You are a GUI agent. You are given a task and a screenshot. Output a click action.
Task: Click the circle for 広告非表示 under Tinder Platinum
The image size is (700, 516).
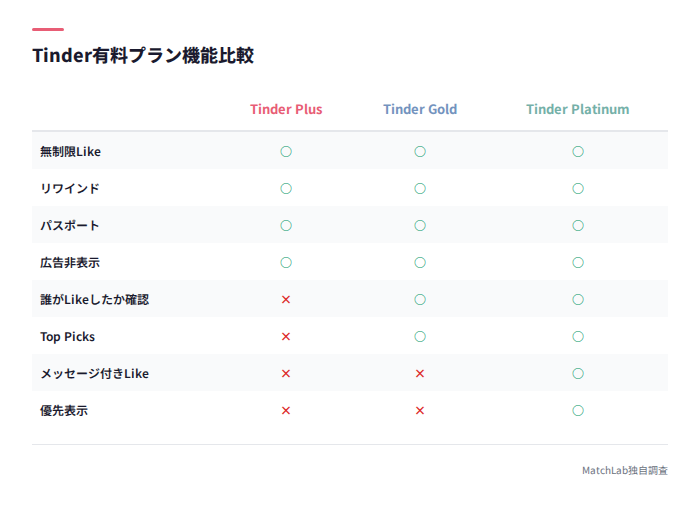(578, 263)
